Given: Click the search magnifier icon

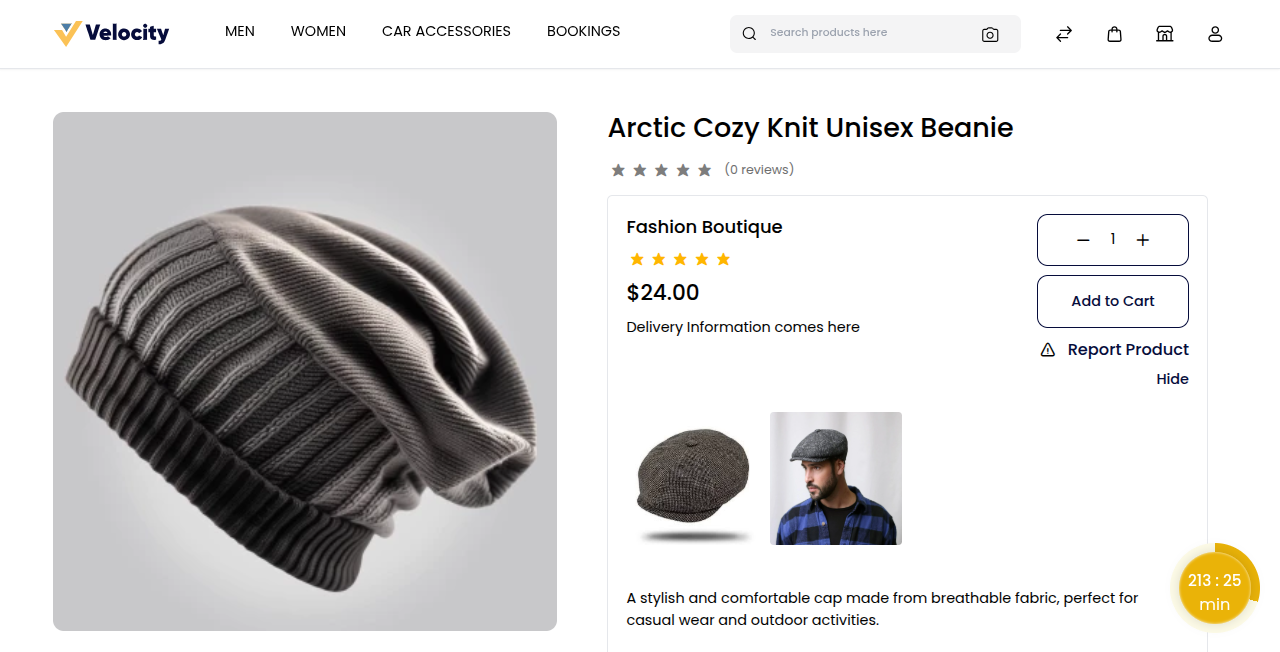Looking at the screenshot, I should click(749, 33).
